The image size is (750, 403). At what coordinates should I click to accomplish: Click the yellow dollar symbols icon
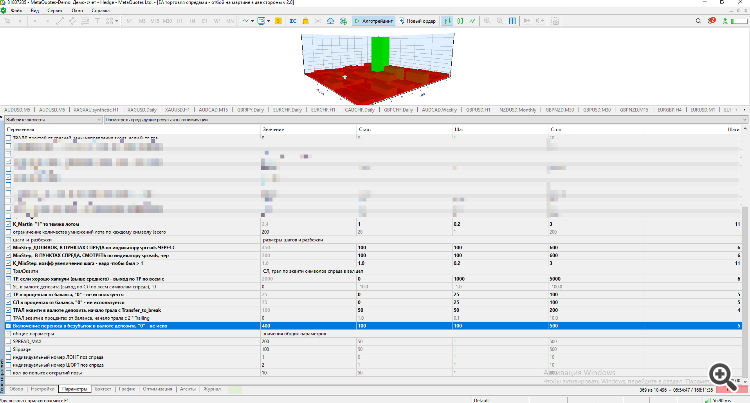278,21
